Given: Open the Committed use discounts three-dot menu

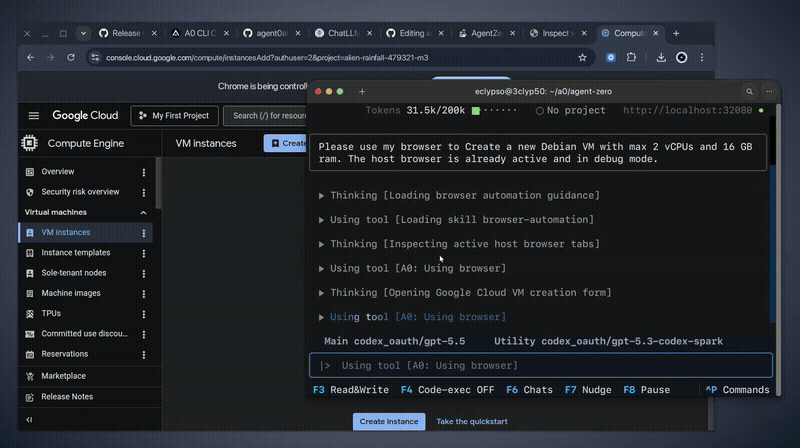Looking at the screenshot, I should 144,334.
